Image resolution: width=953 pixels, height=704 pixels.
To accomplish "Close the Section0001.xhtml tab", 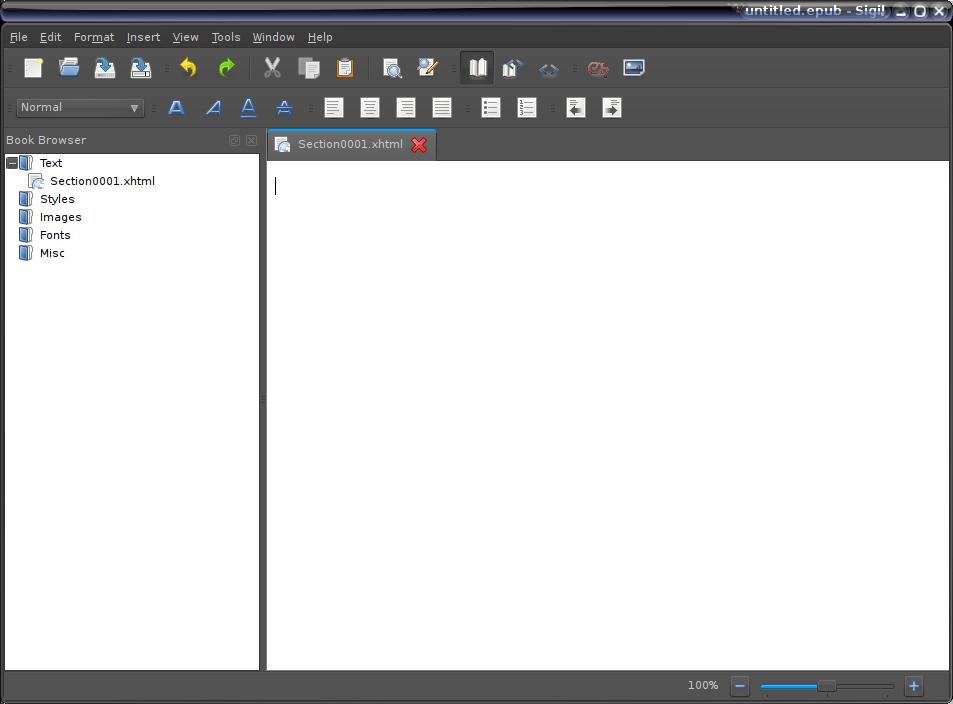I will coord(419,145).
